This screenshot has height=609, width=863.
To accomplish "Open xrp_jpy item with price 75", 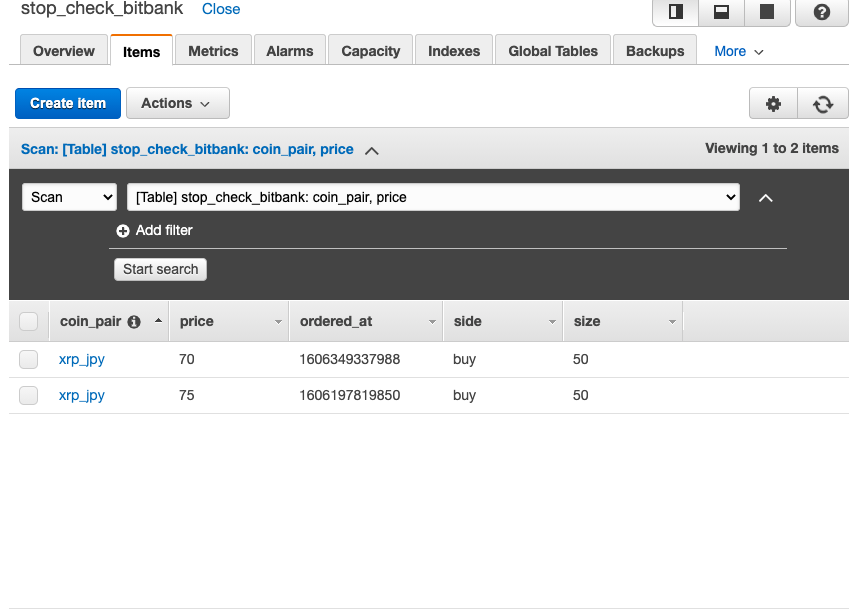I will (82, 396).
